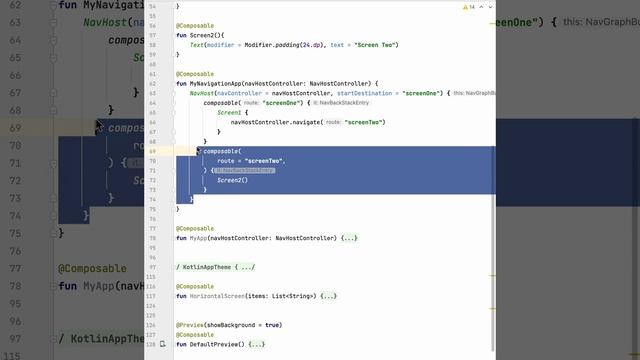Click the 'route:' hint before "screenTwo" on line 66
The height and width of the screenshot is (360, 640).
point(333,122)
